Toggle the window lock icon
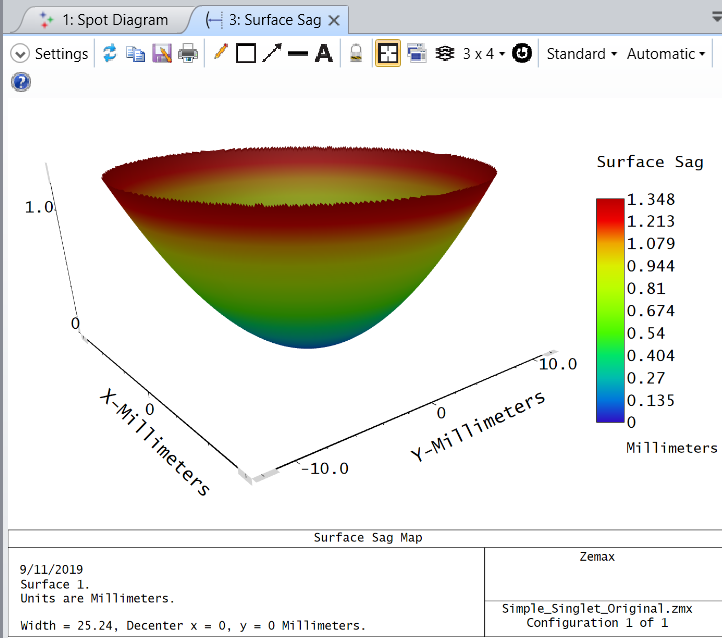Viewport: 722px width, 638px height. point(356,53)
